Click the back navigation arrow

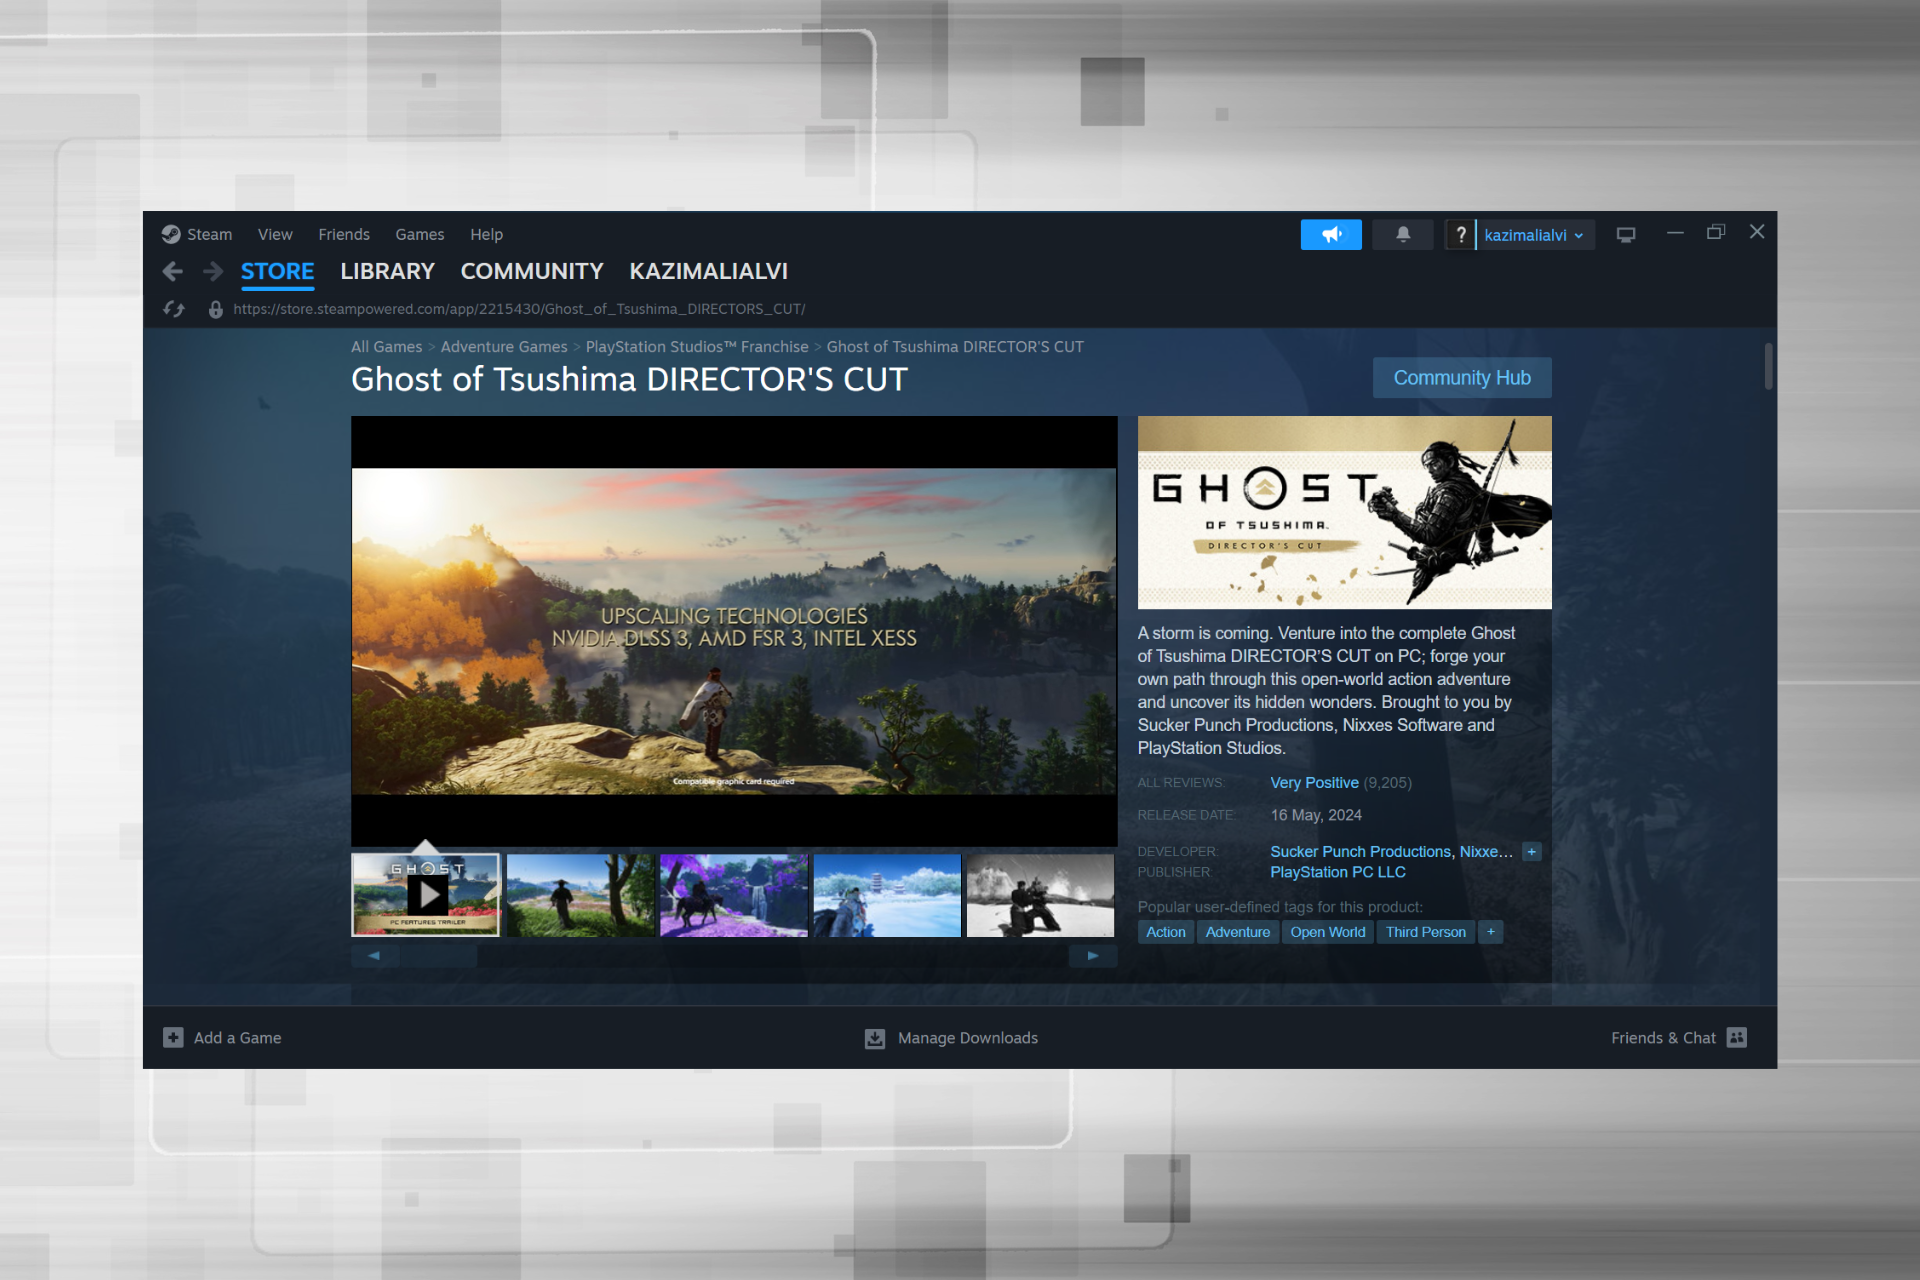(173, 271)
